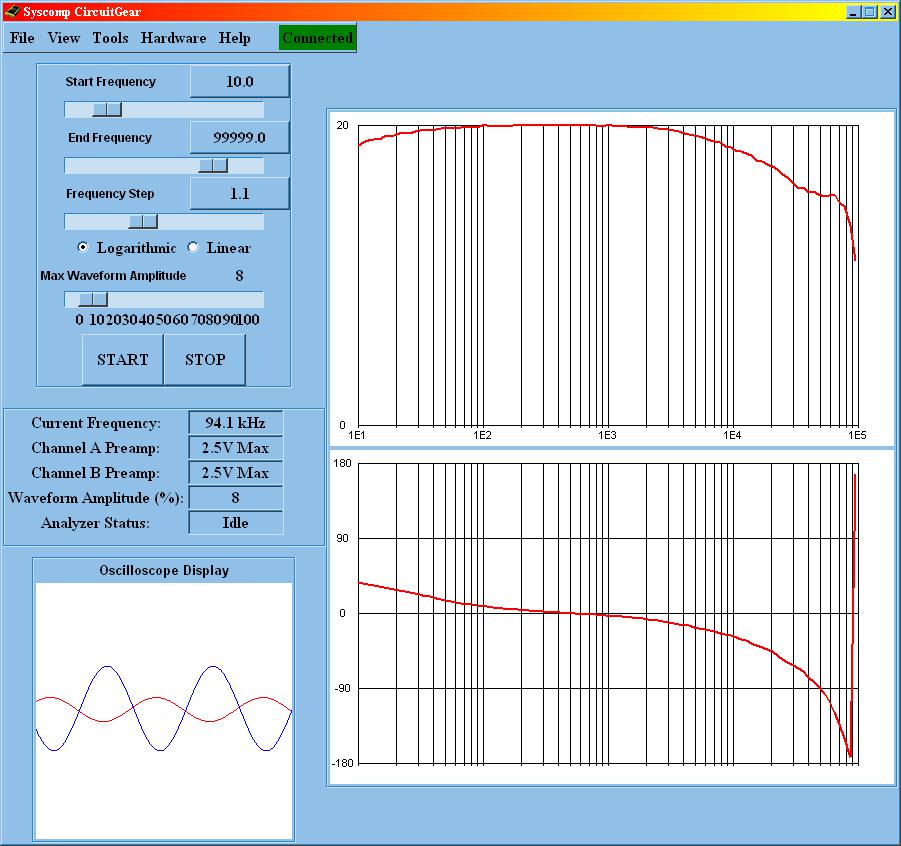
Task: Click the Syscomp CircuitGear title bar icon
Action: (x=12, y=12)
